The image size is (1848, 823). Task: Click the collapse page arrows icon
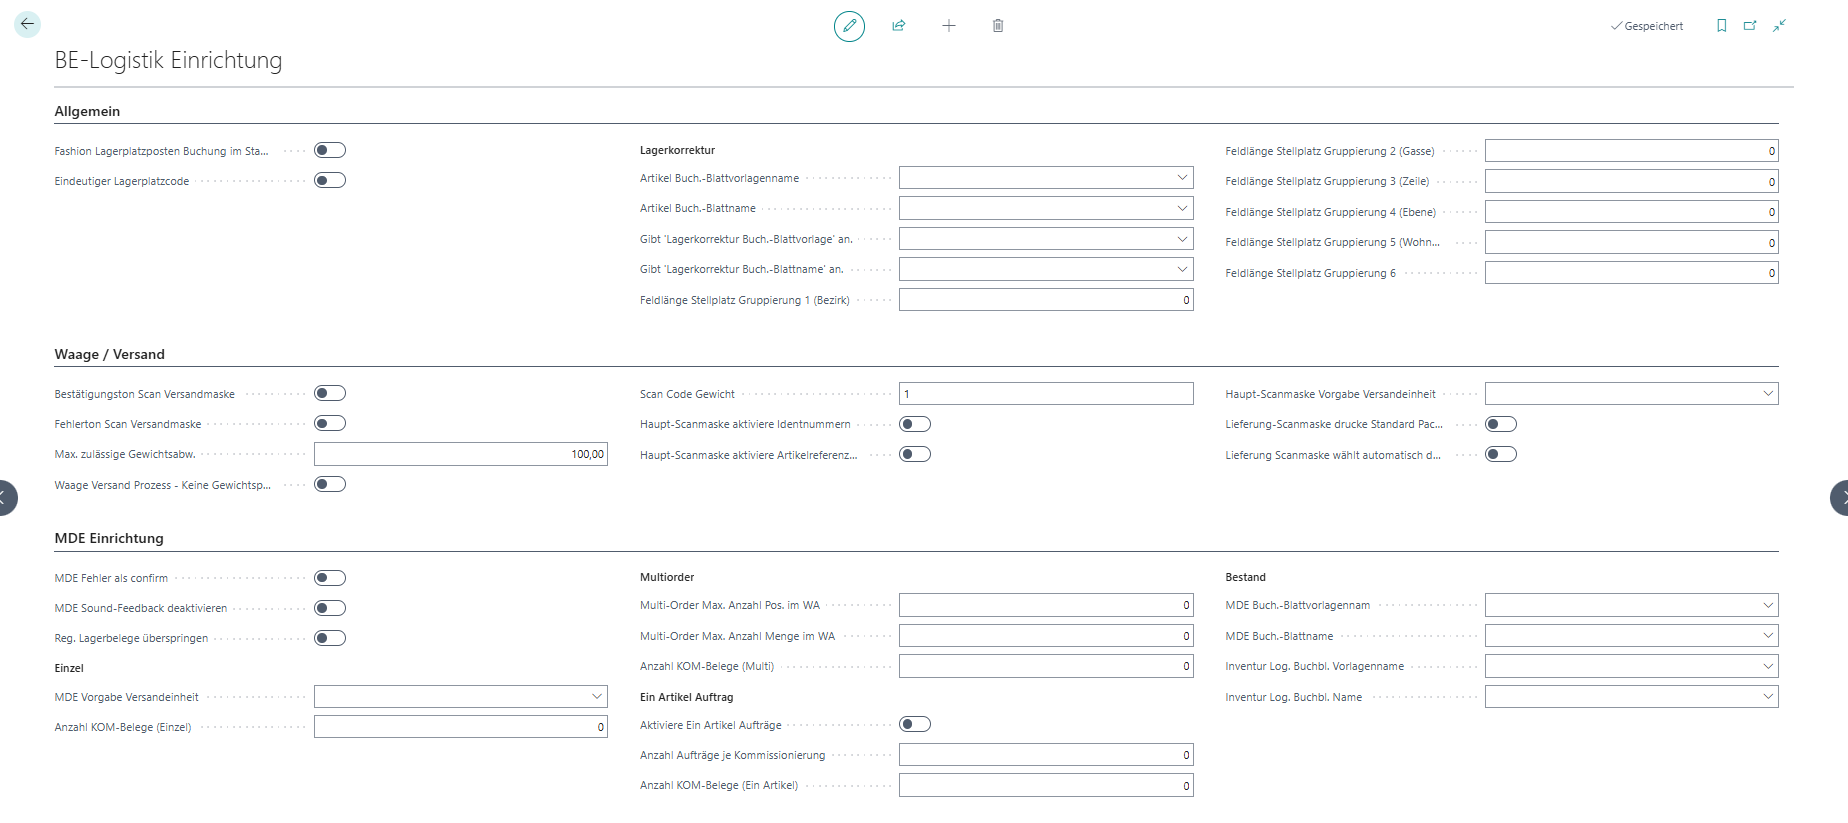point(1779,26)
